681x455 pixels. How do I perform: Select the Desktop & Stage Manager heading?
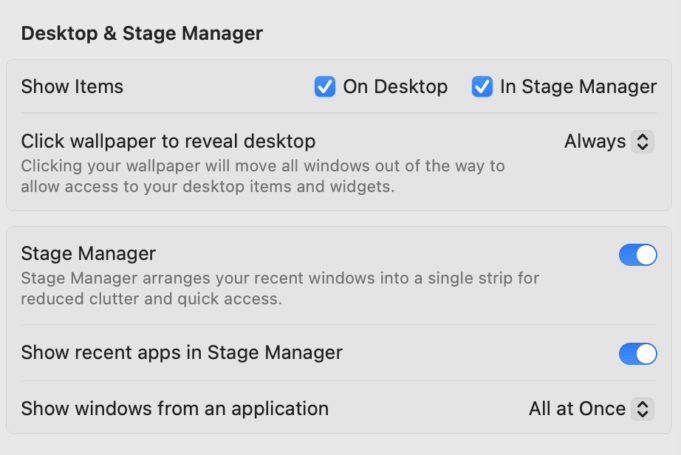click(142, 33)
